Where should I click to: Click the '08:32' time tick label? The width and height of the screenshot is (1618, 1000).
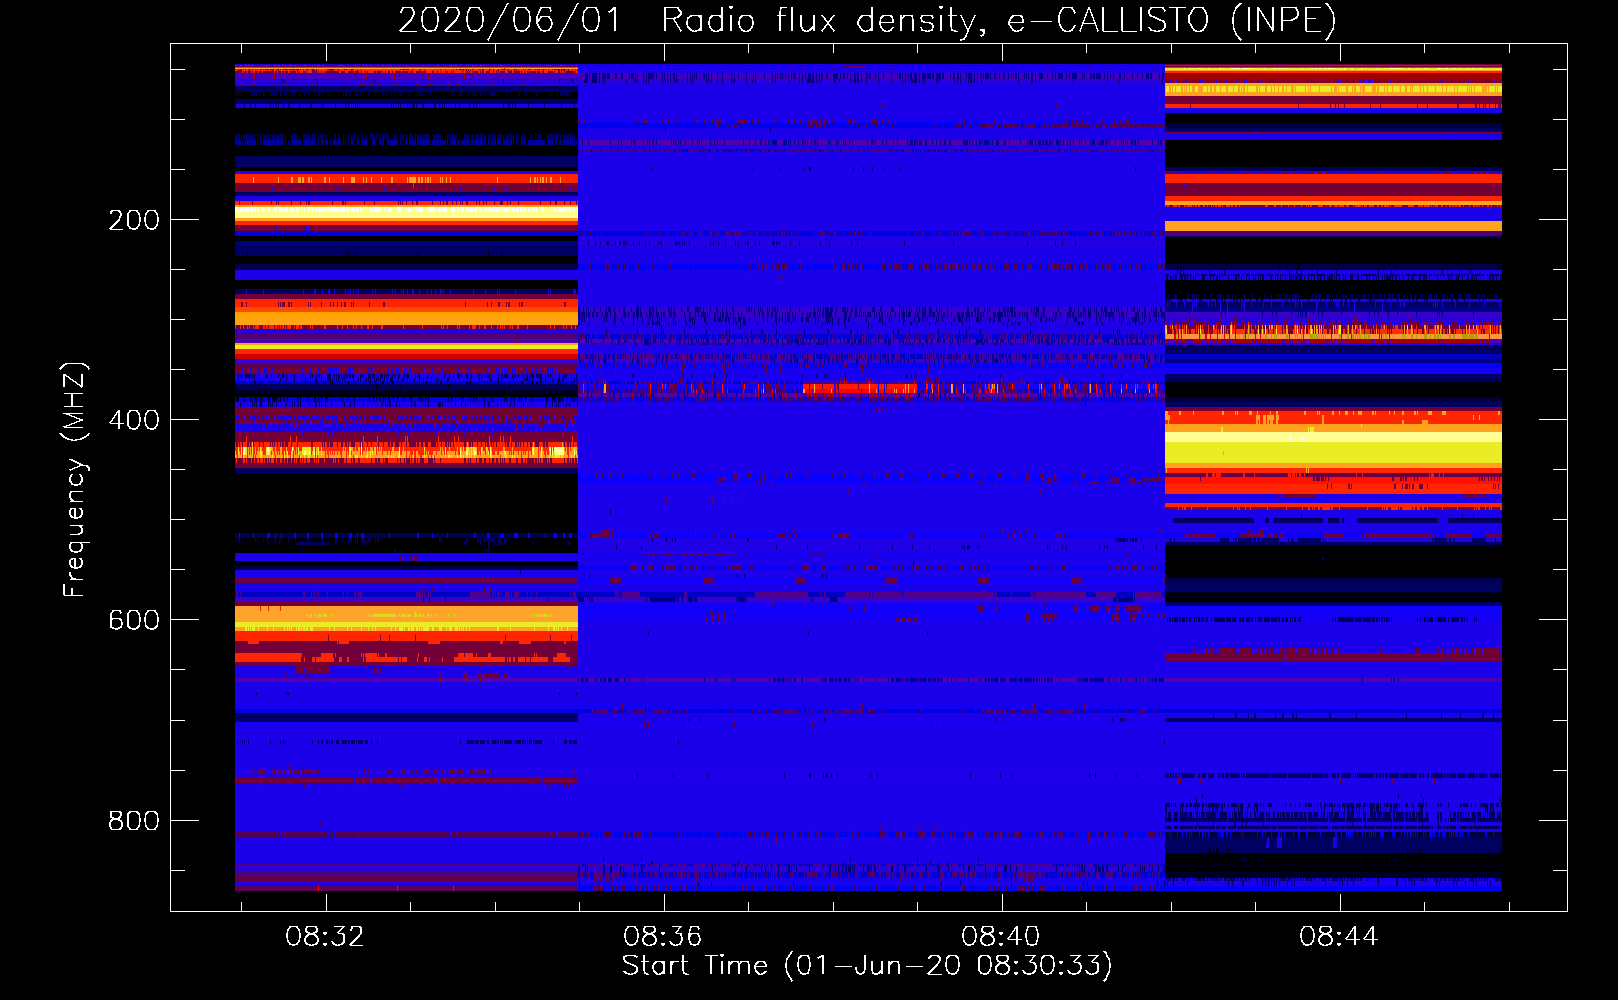click(x=325, y=936)
